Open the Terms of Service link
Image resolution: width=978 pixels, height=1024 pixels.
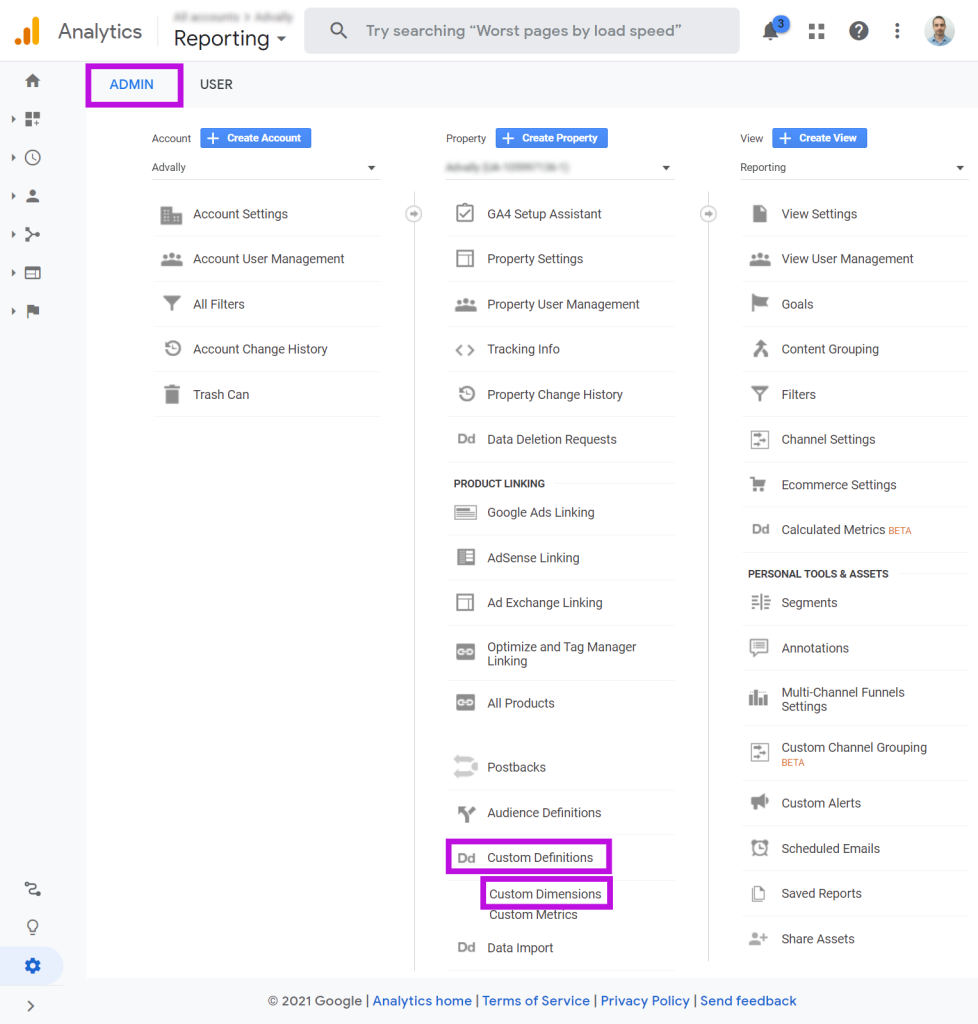click(535, 1000)
